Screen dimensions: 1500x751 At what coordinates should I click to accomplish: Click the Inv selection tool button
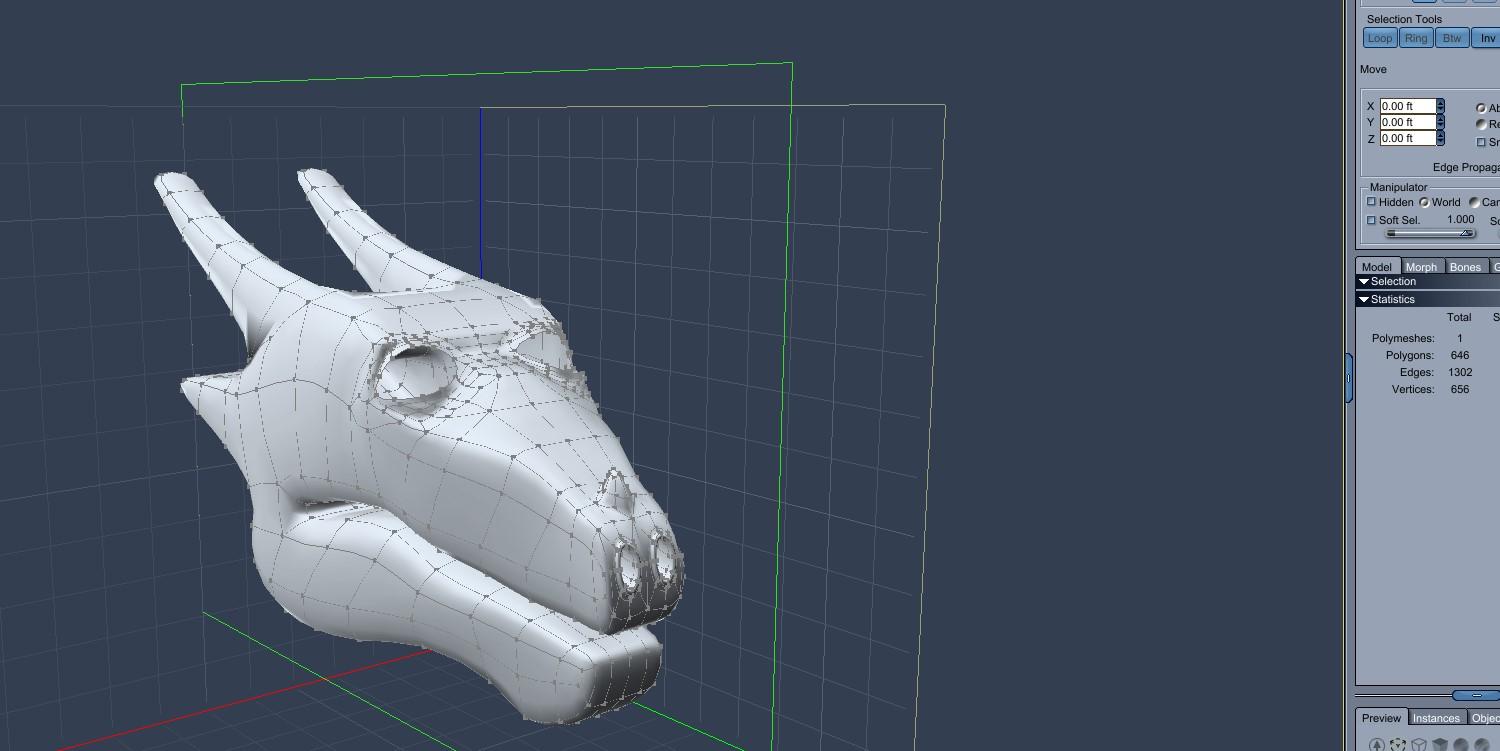(x=1487, y=38)
